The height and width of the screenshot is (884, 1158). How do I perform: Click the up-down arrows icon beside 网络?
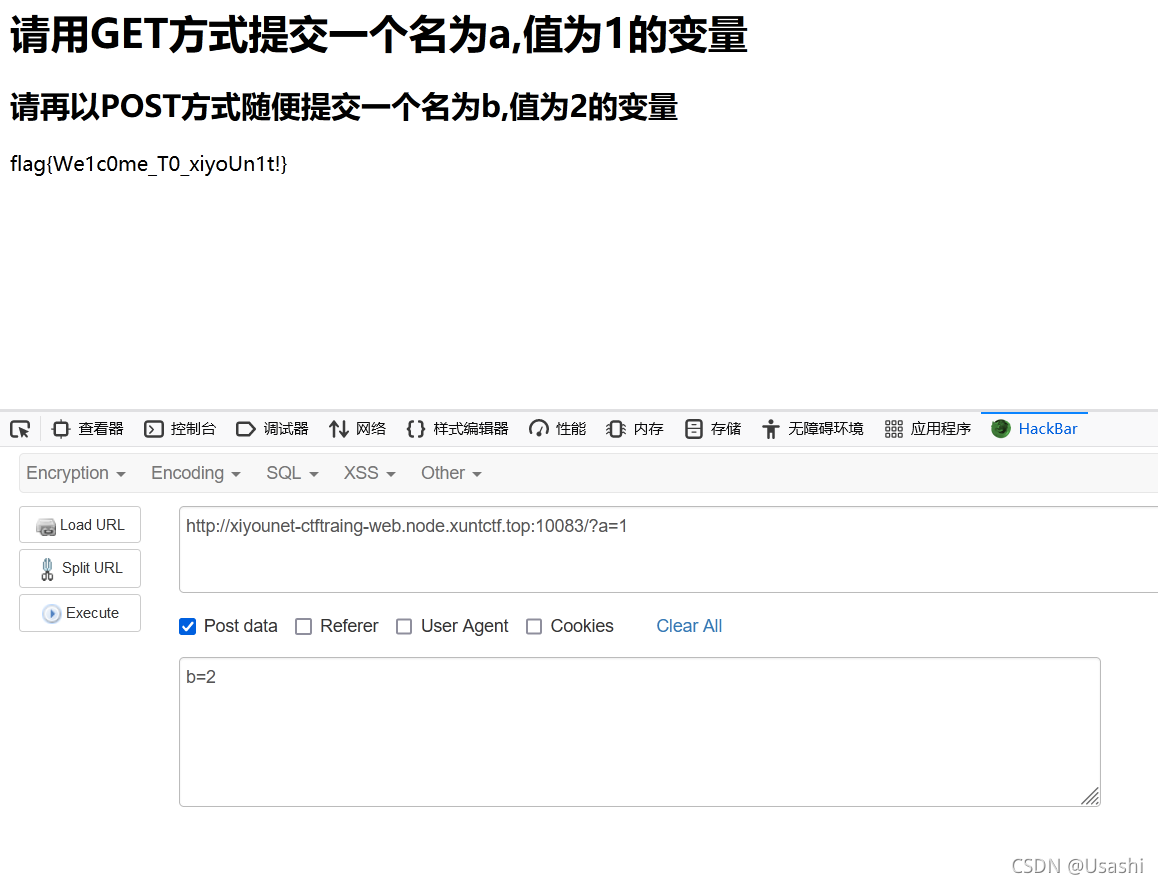click(339, 429)
